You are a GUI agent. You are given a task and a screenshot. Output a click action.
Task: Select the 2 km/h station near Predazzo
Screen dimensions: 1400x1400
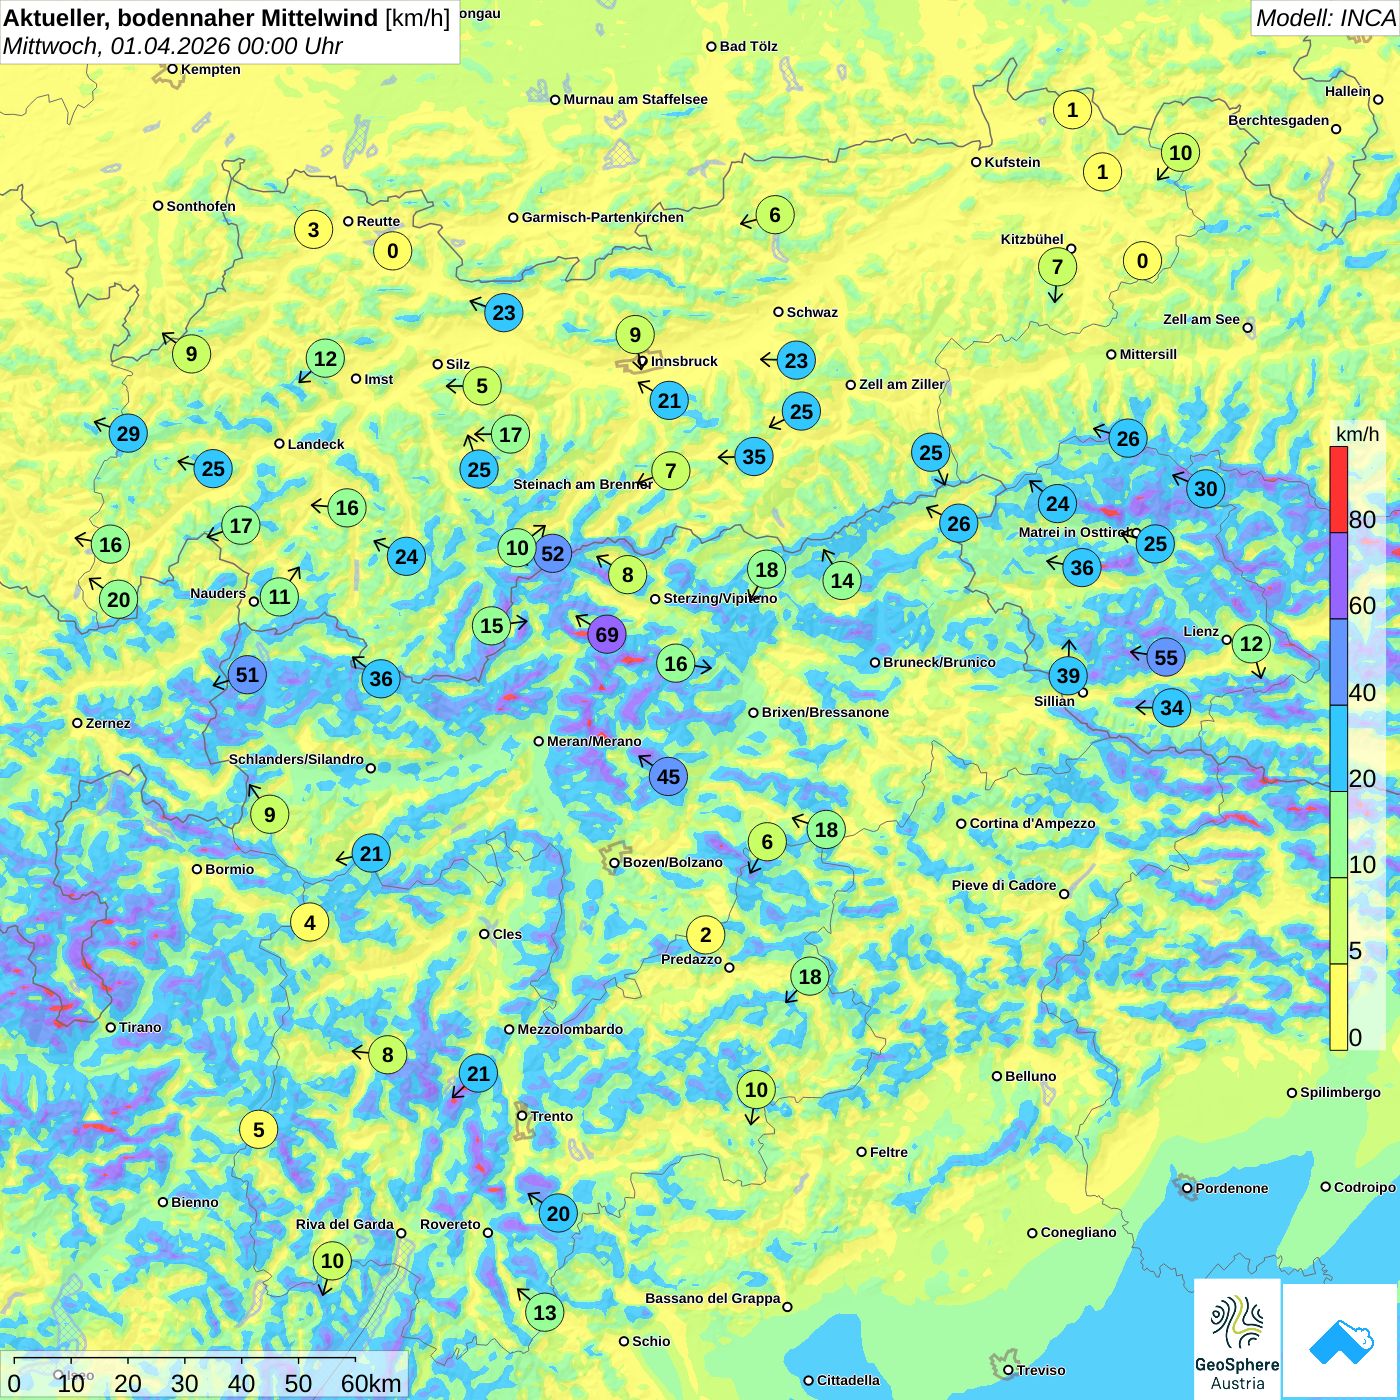pyautogui.click(x=706, y=935)
